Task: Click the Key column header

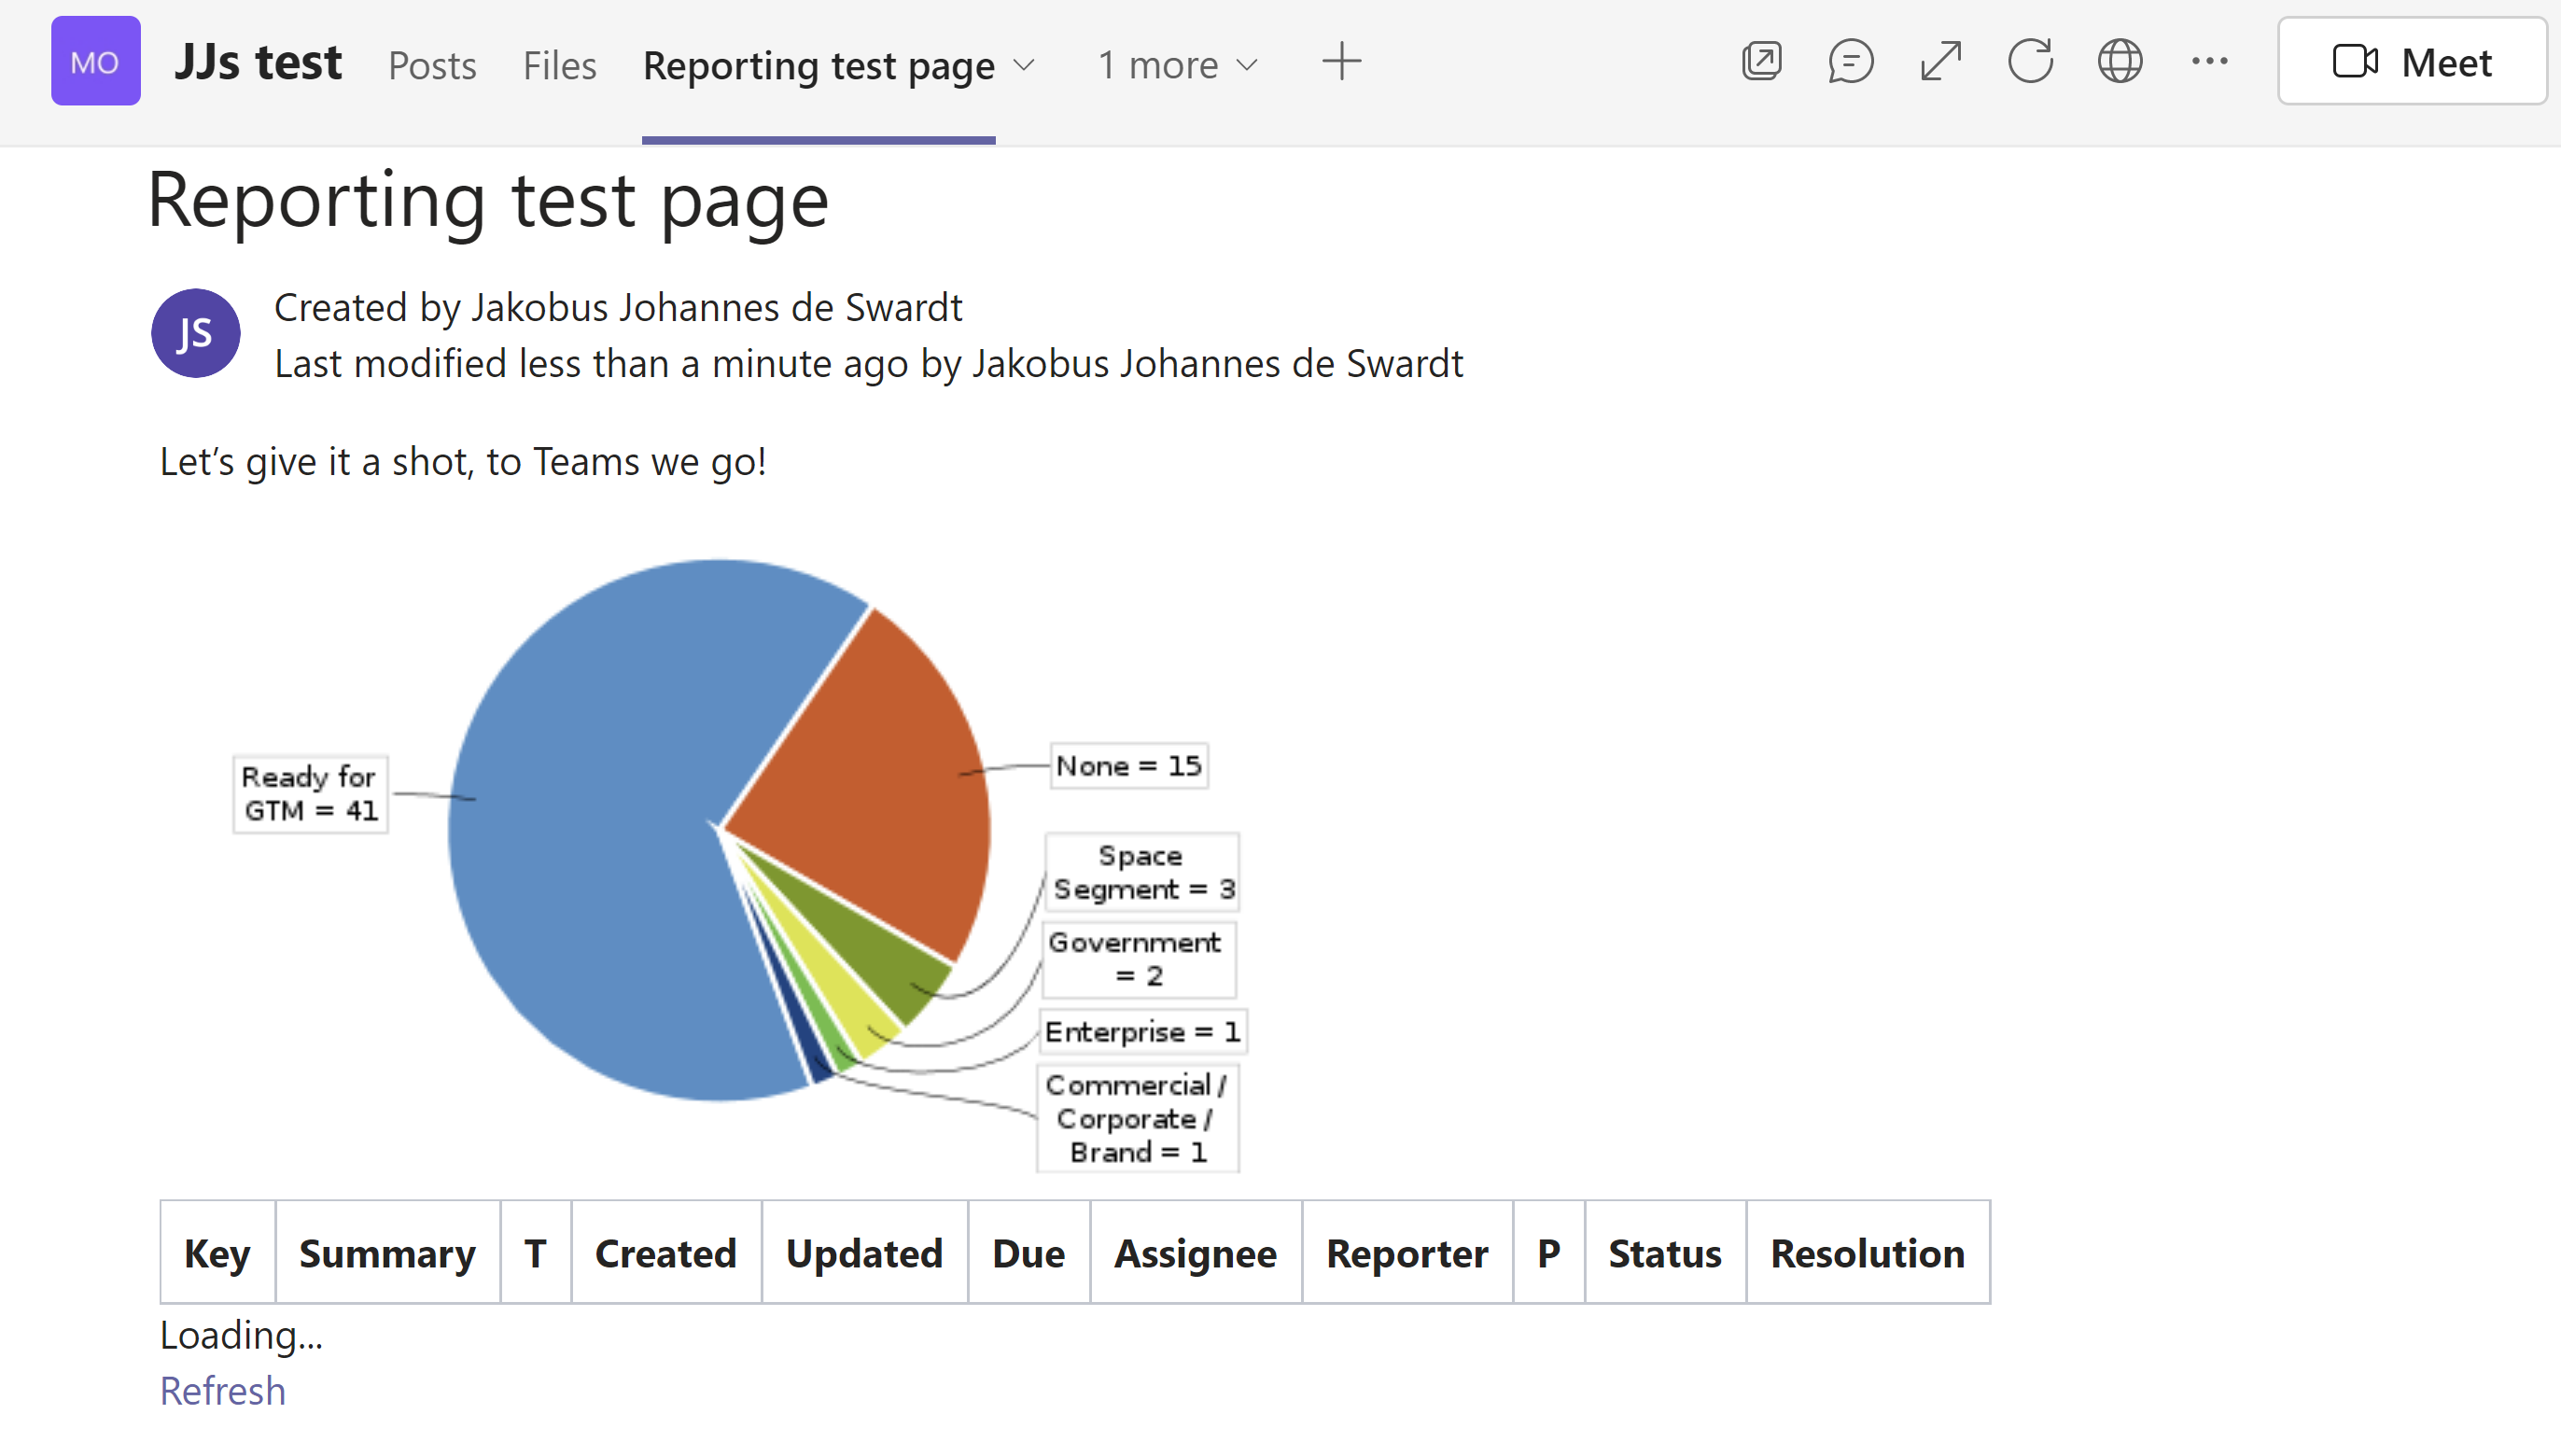Action: (x=218, y=1253)
